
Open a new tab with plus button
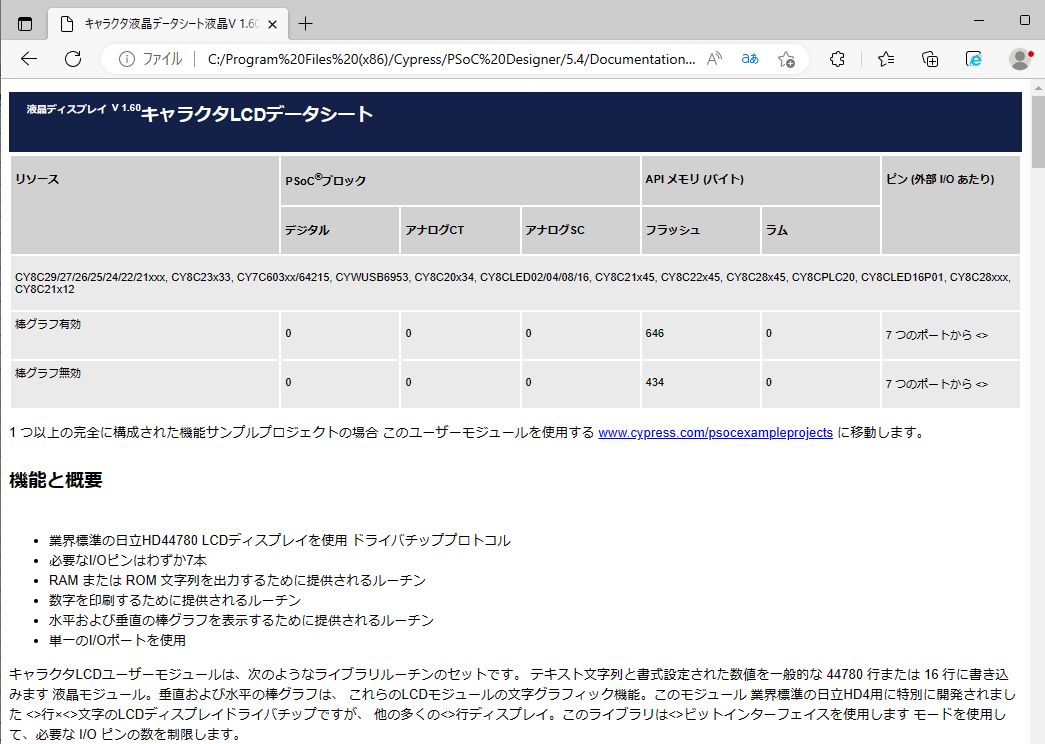[x=305, y=24]
